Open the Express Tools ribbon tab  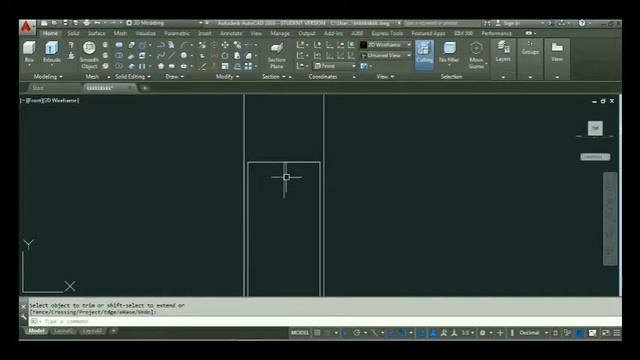pyautogui.click(x=387, y=33)
